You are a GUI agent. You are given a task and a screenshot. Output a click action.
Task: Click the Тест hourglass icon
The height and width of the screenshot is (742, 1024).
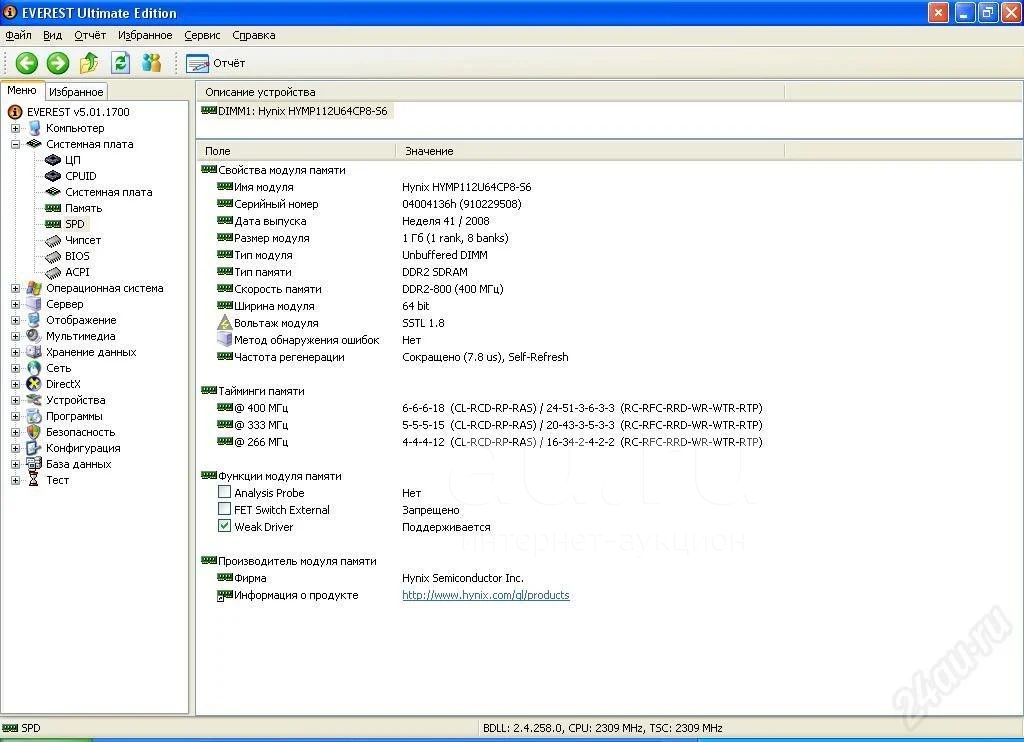point(34,480)
